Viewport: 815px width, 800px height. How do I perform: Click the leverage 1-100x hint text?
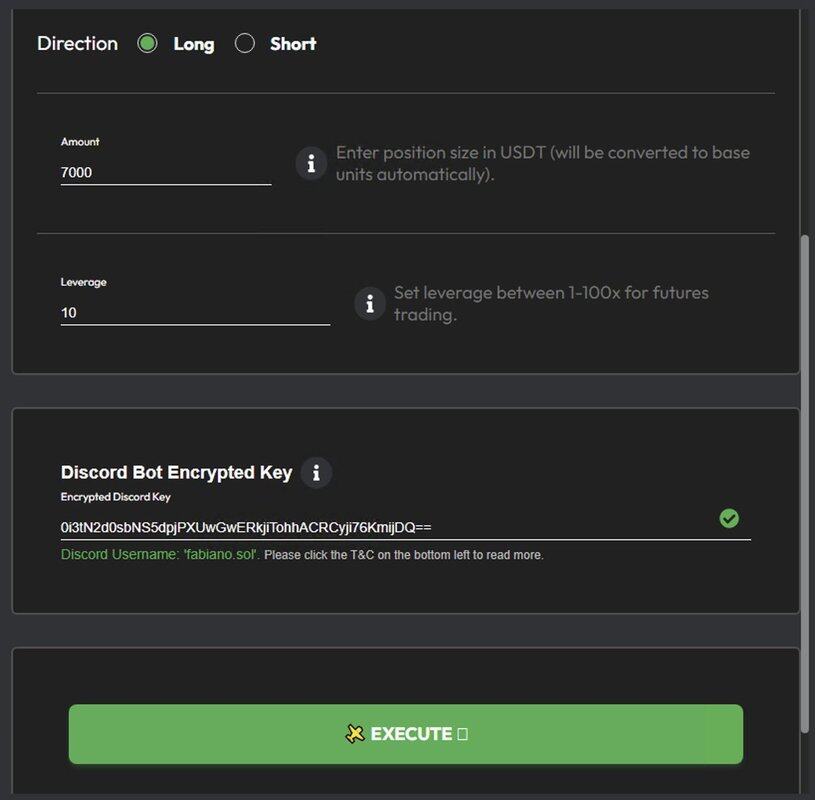tap(551, 303)
